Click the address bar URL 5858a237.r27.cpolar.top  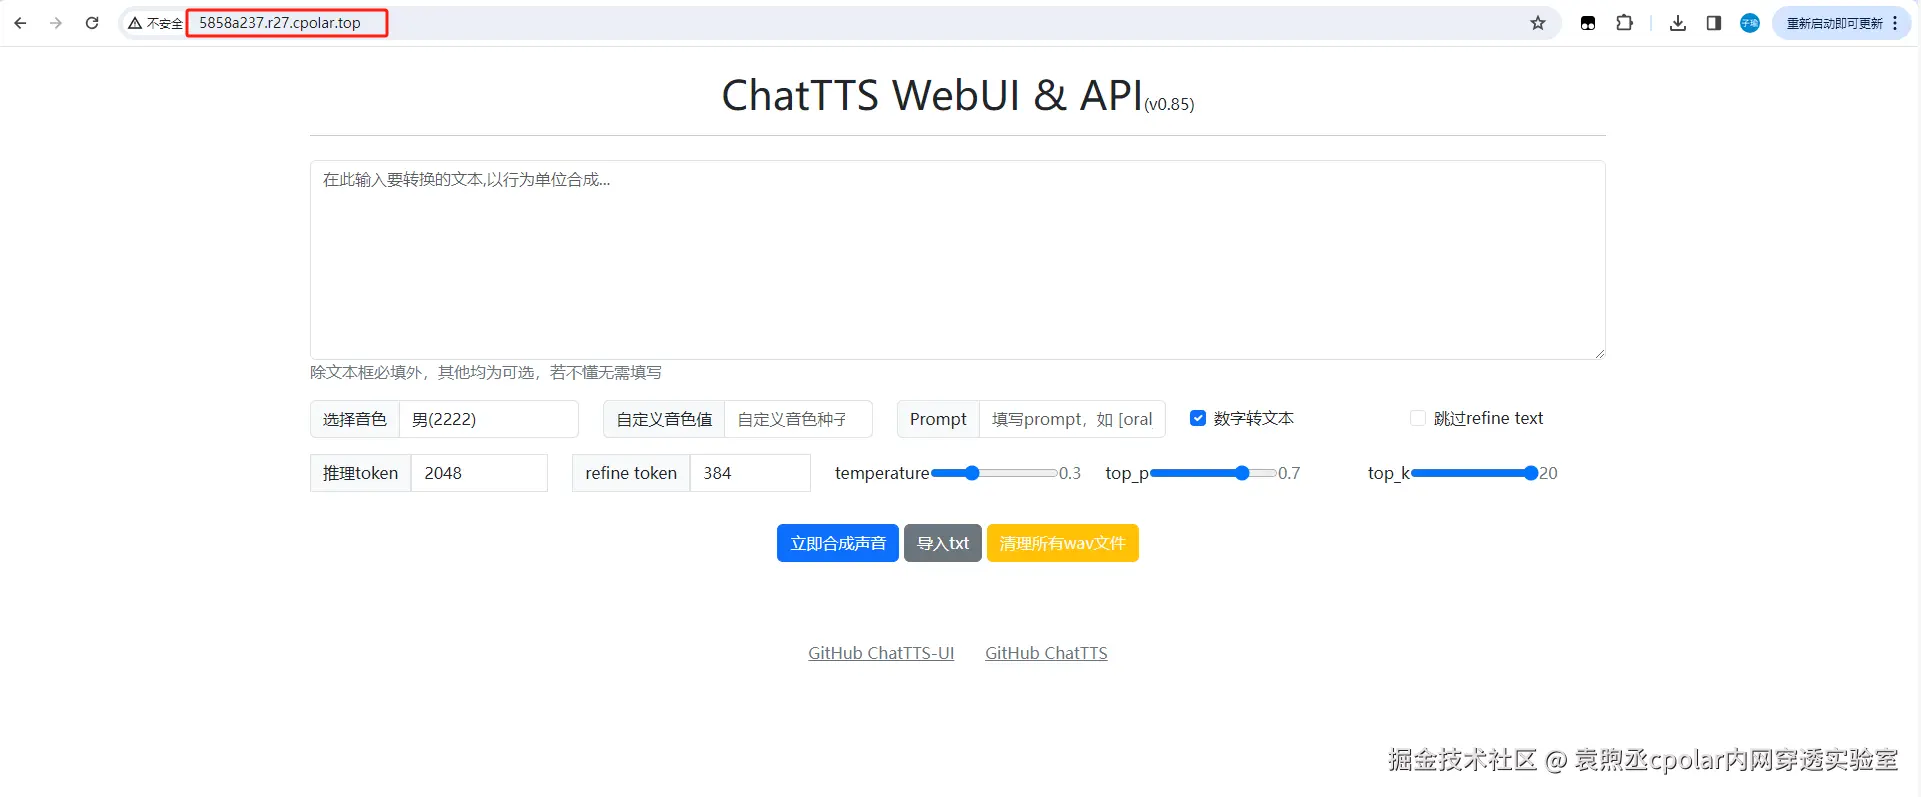point(280,23)
